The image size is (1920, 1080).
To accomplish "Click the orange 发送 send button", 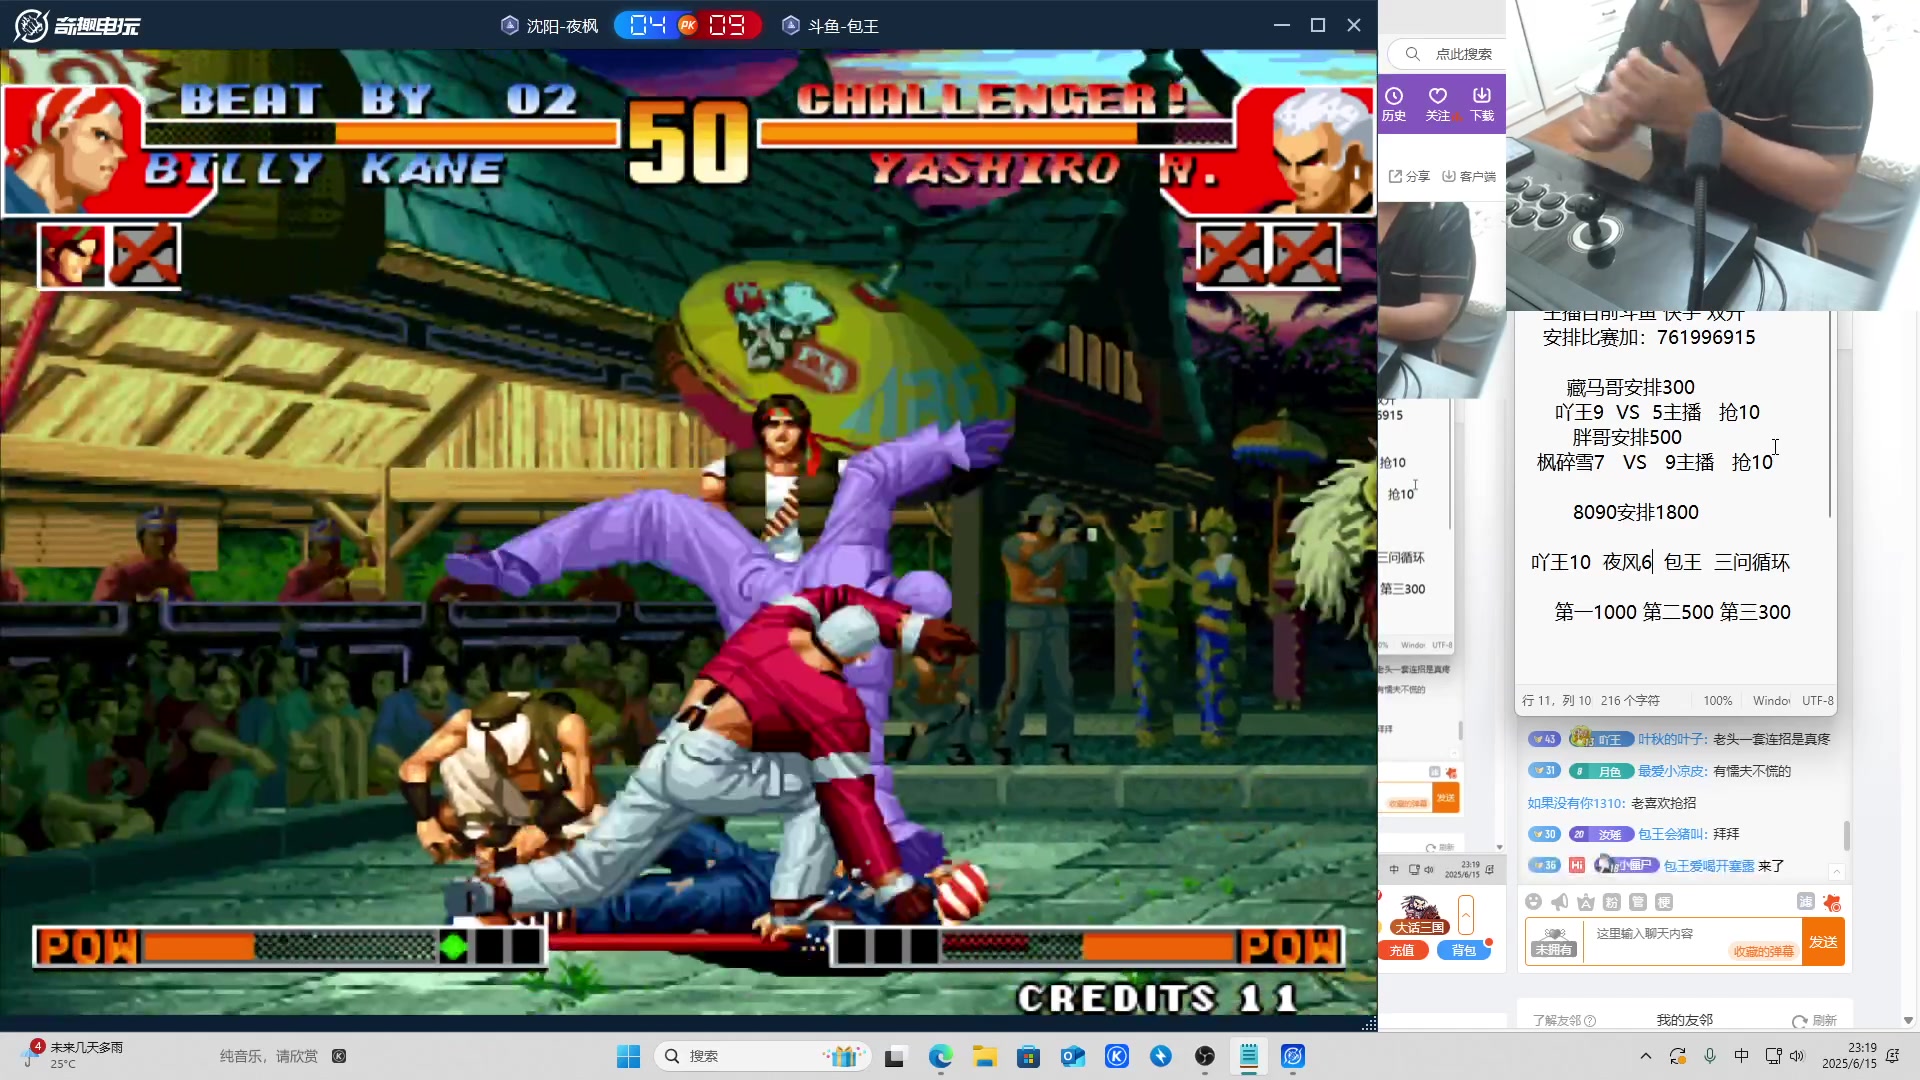I will tap(1823, 942).
